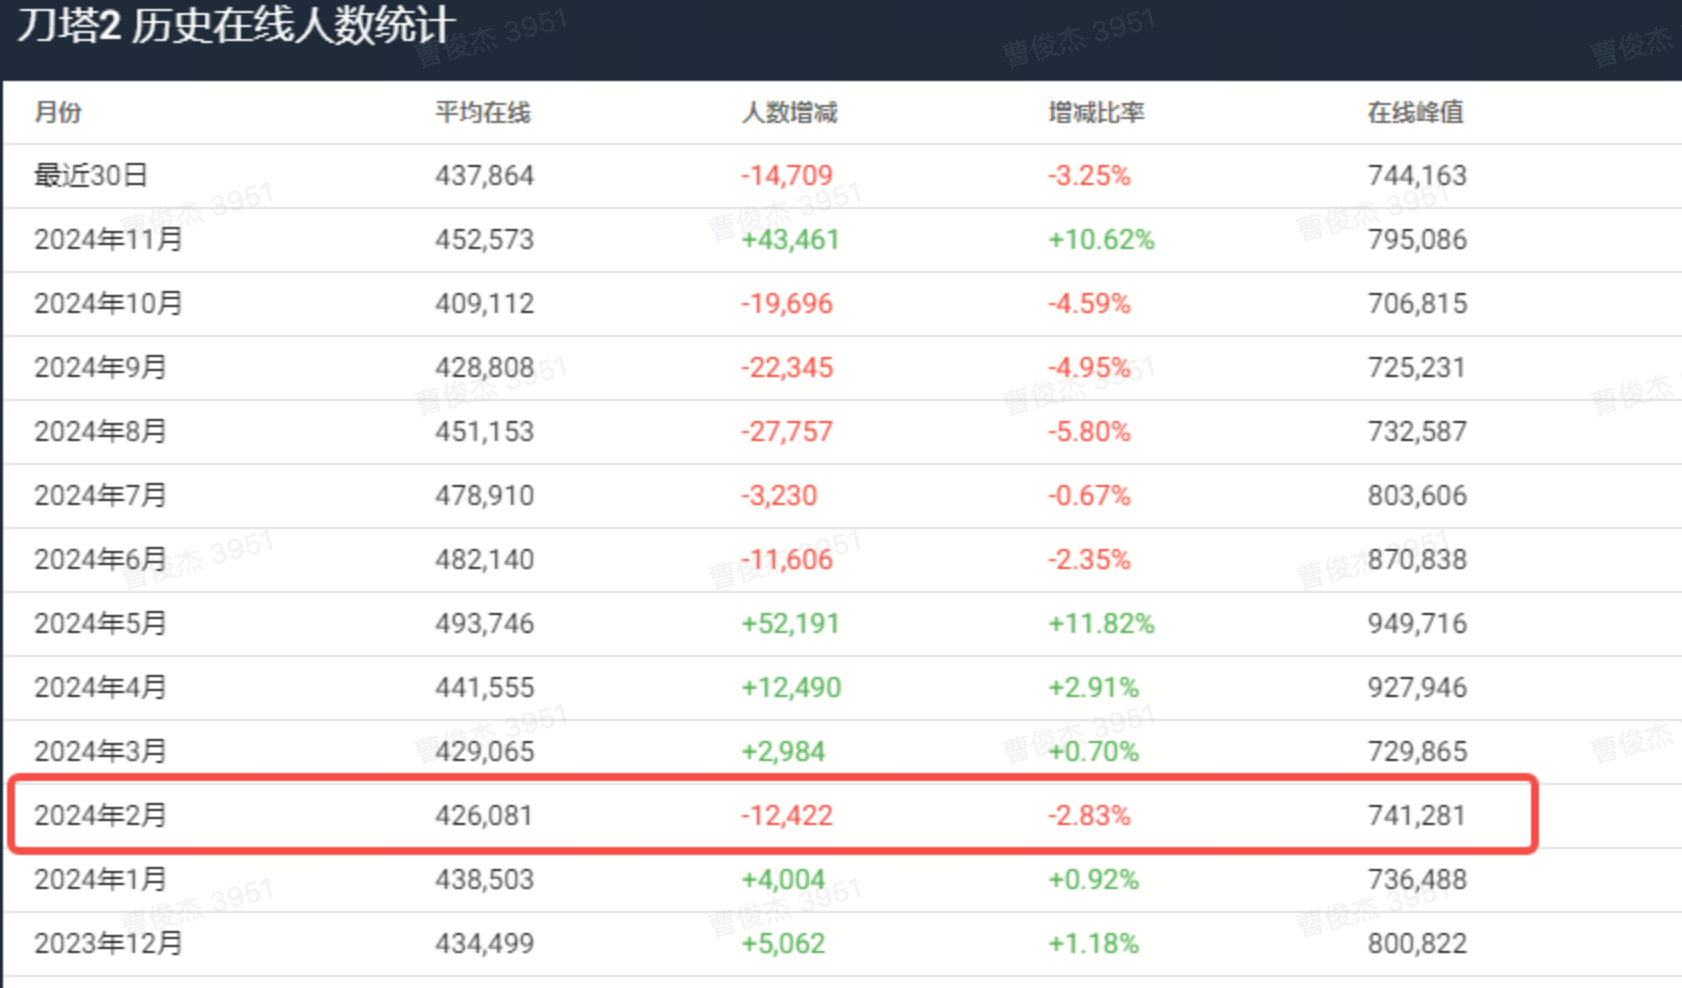Click the percentage +10.62%

1101,240
